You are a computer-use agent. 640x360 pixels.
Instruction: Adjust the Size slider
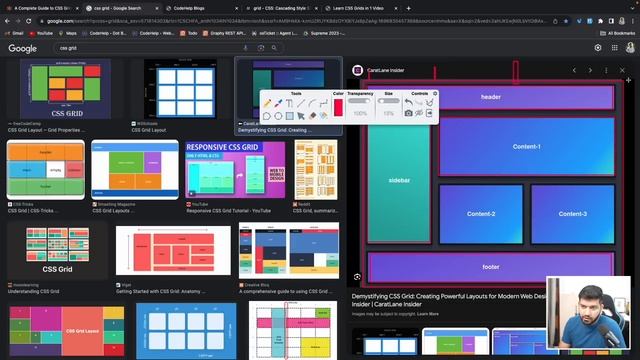click(389, 101)
